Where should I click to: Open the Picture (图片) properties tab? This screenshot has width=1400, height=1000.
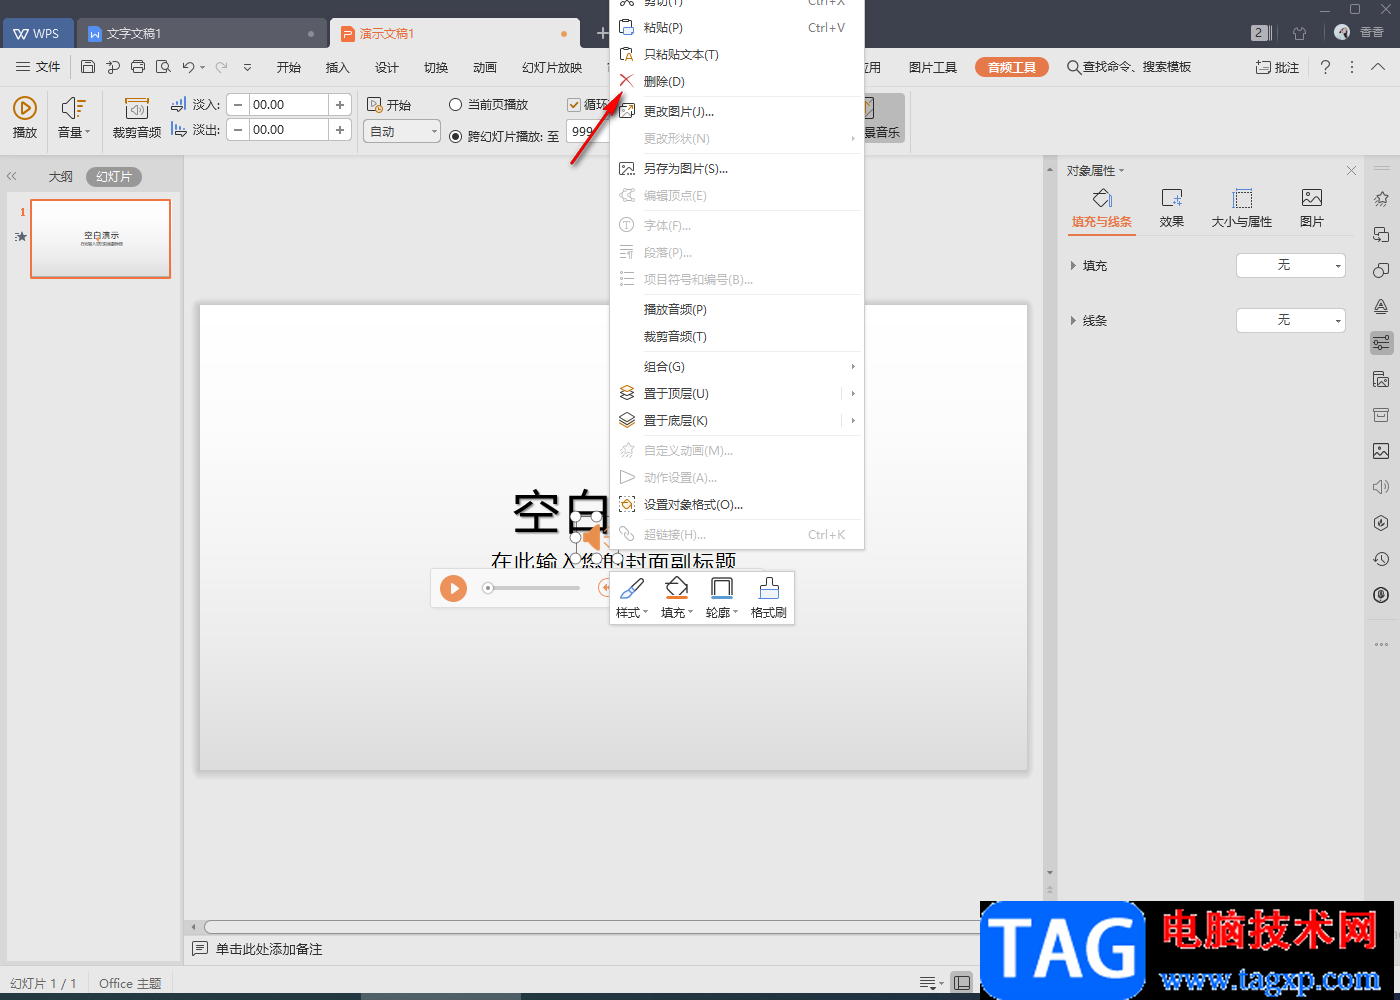tap(1312, 208)
